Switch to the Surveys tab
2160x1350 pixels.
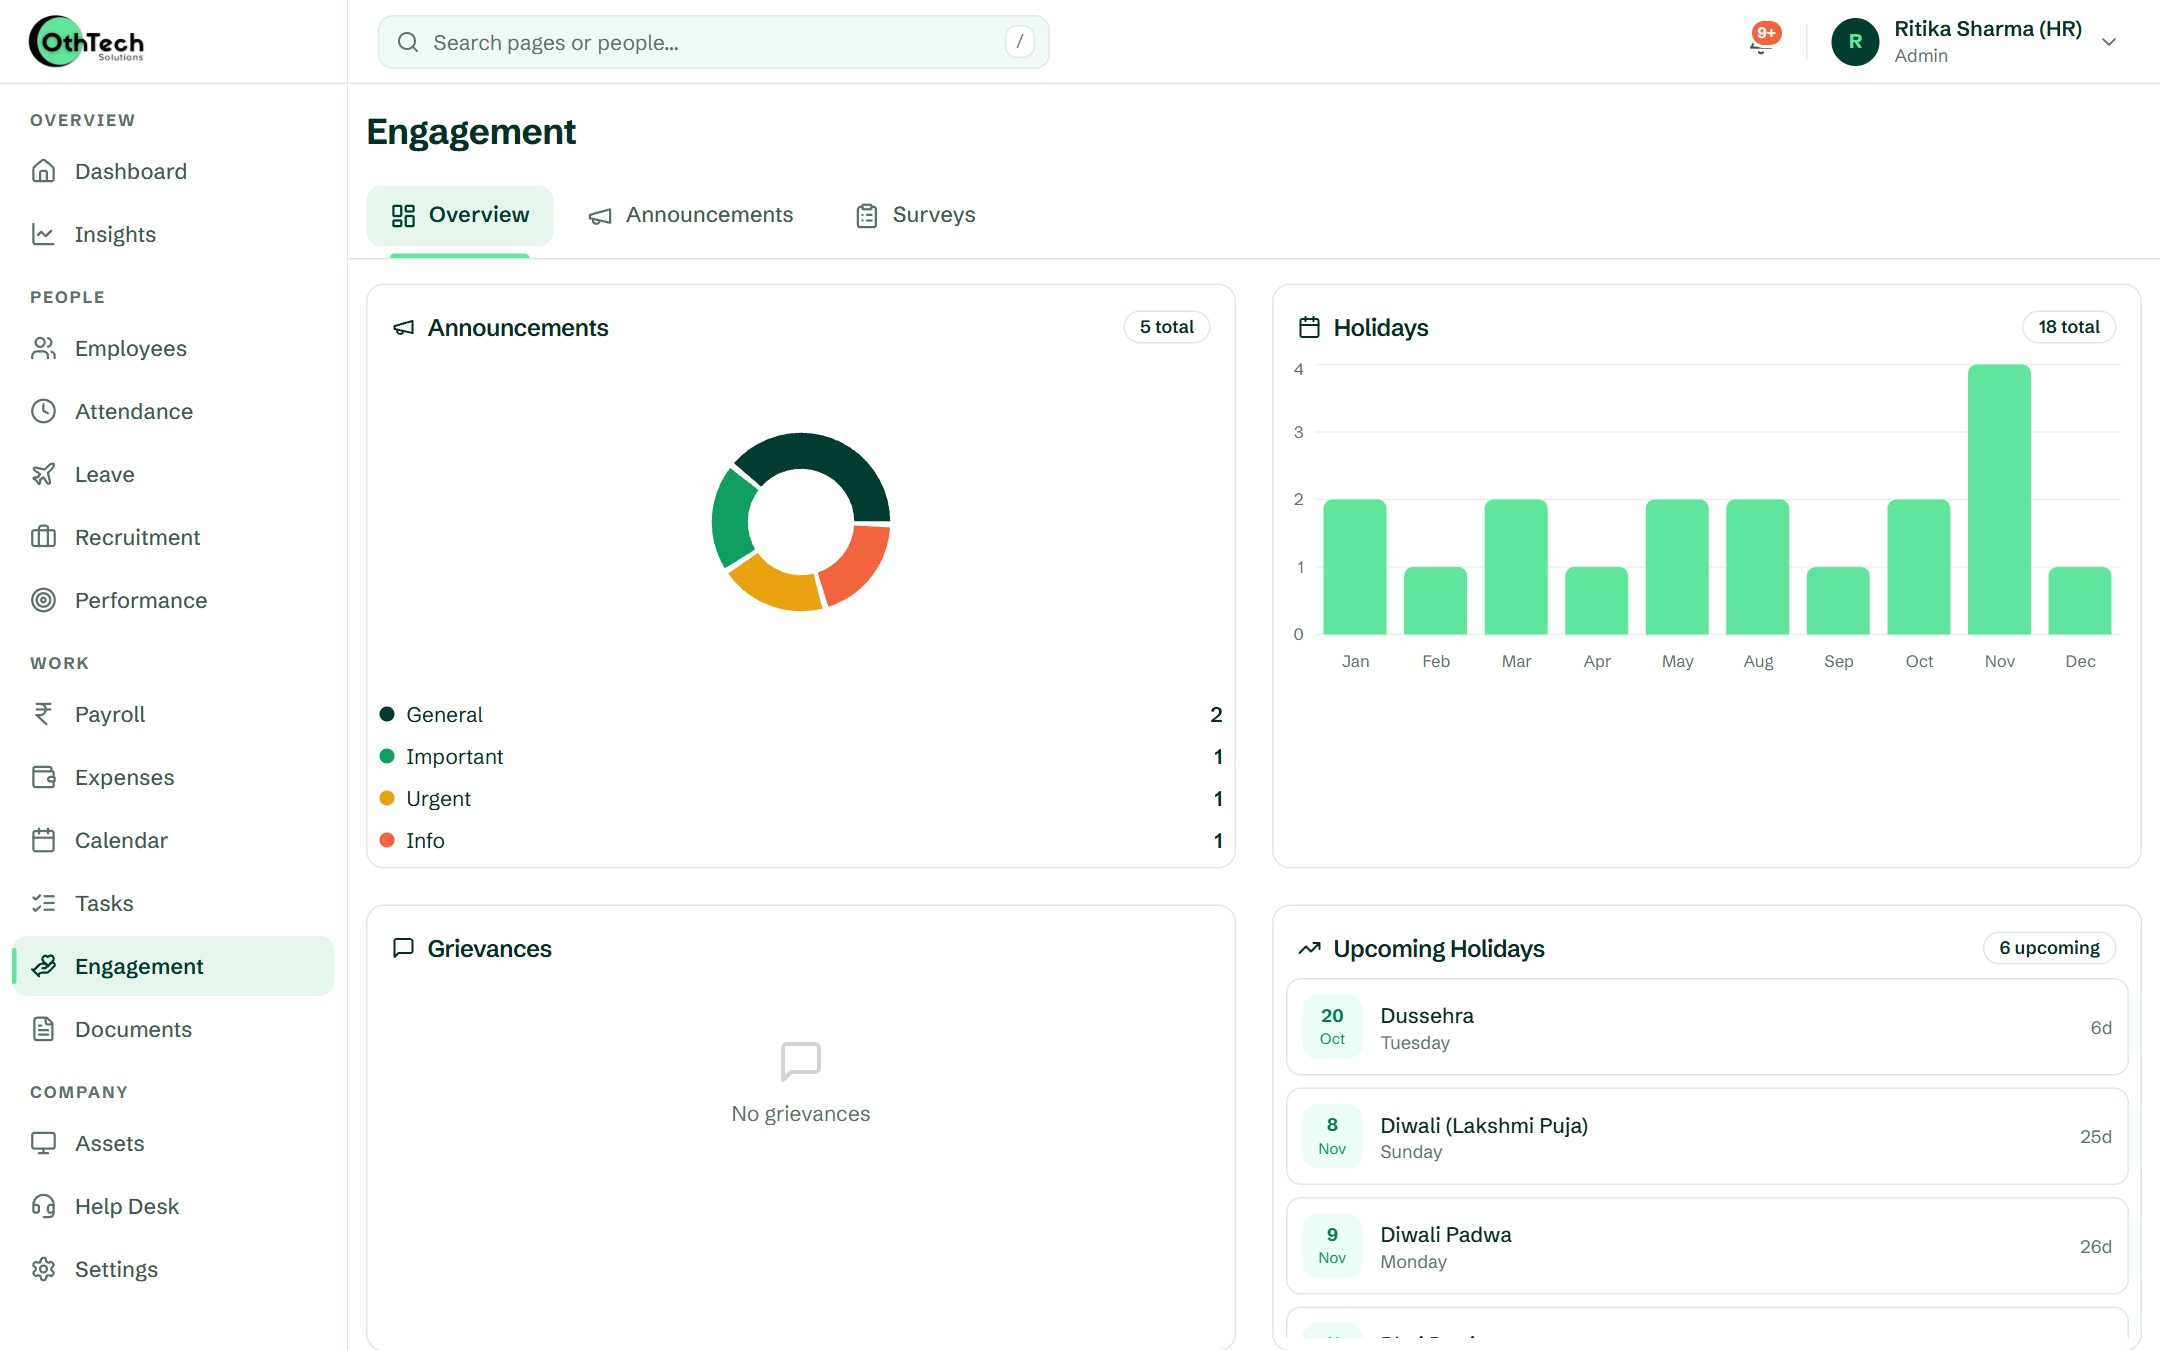click(915, 215)
